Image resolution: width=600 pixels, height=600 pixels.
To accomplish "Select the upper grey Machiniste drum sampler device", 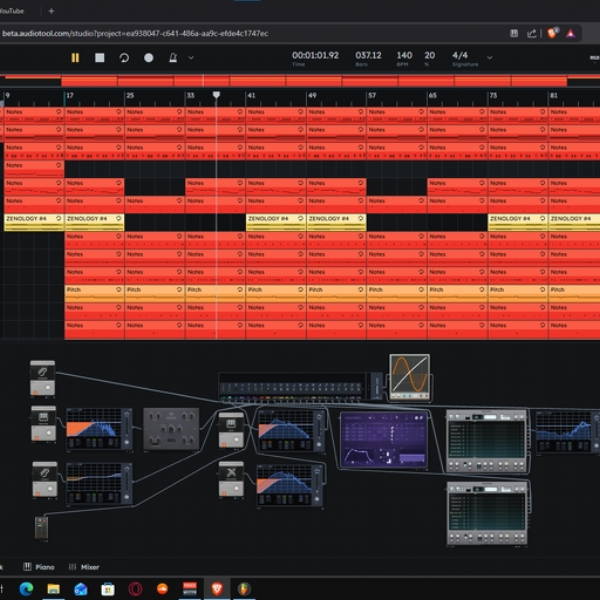I will [x=486, y=441].
